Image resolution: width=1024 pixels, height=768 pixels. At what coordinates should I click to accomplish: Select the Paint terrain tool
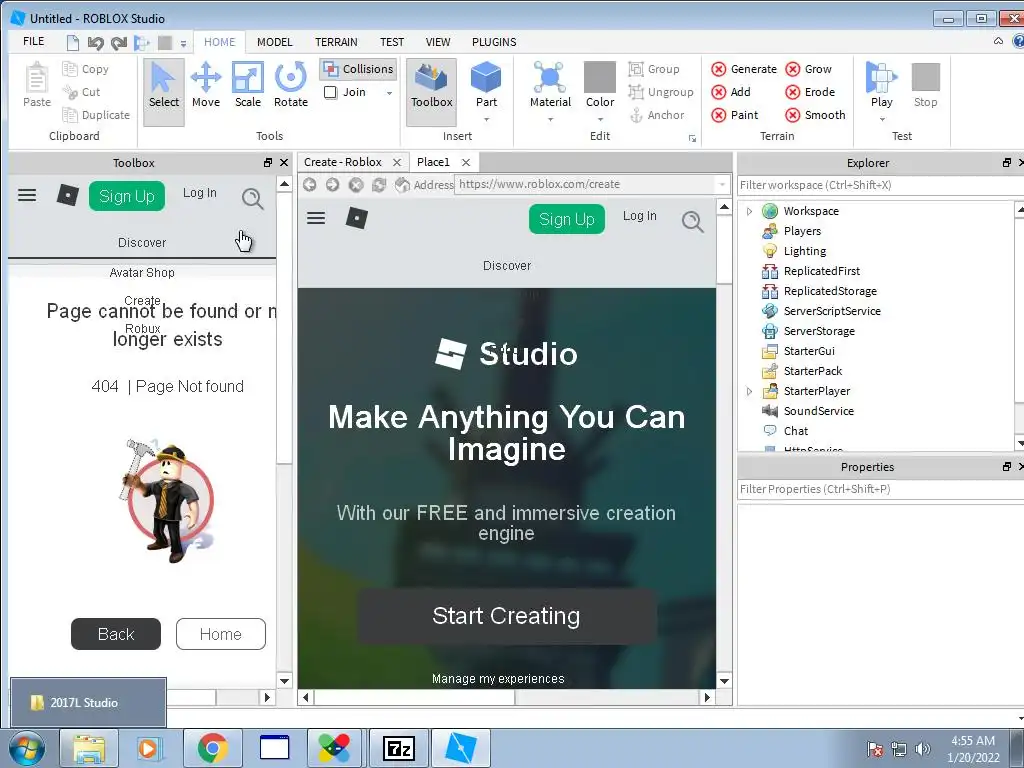pyautogui.click(x=735, y=115)
